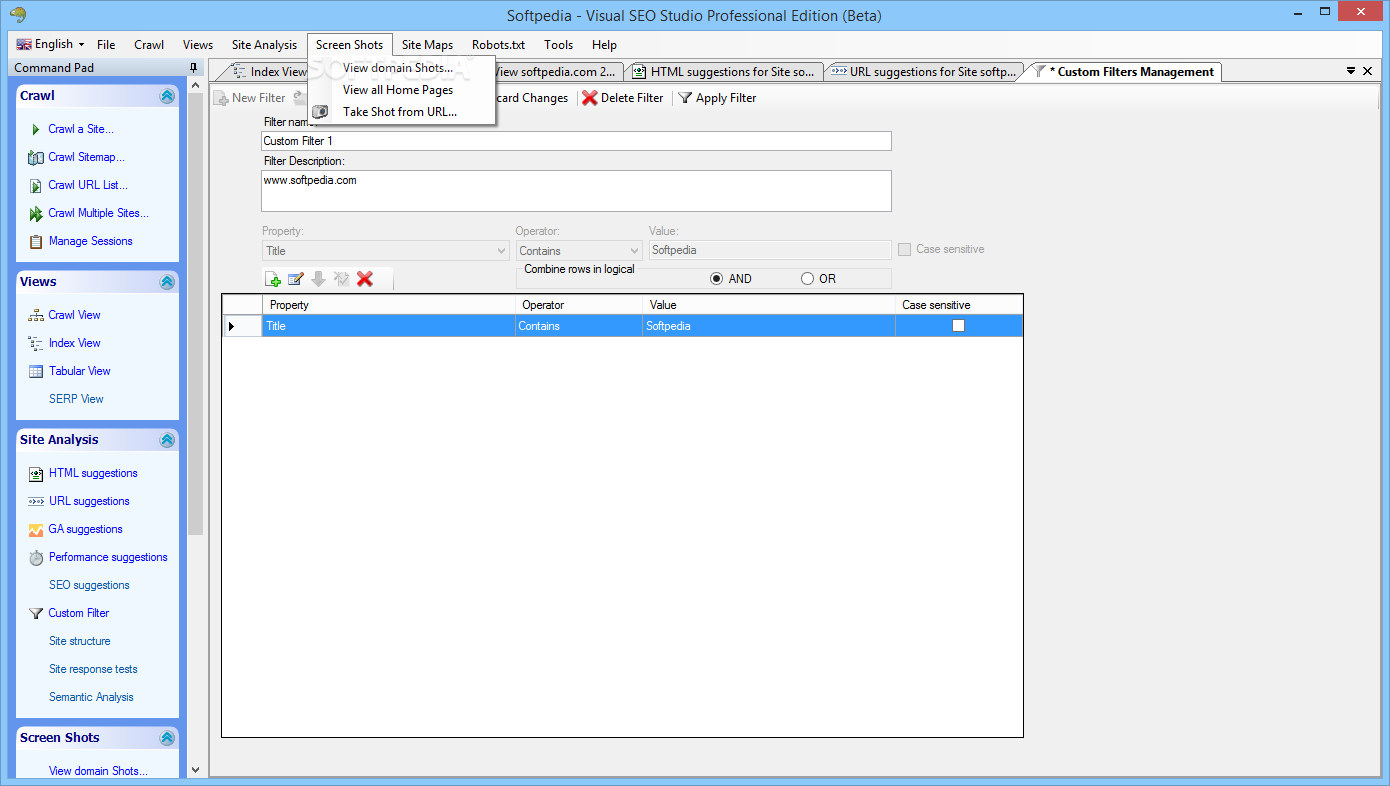Choose Take Shot from URL menu entry
This screenshot has width=1390, height=786.
tap(400, 112)
